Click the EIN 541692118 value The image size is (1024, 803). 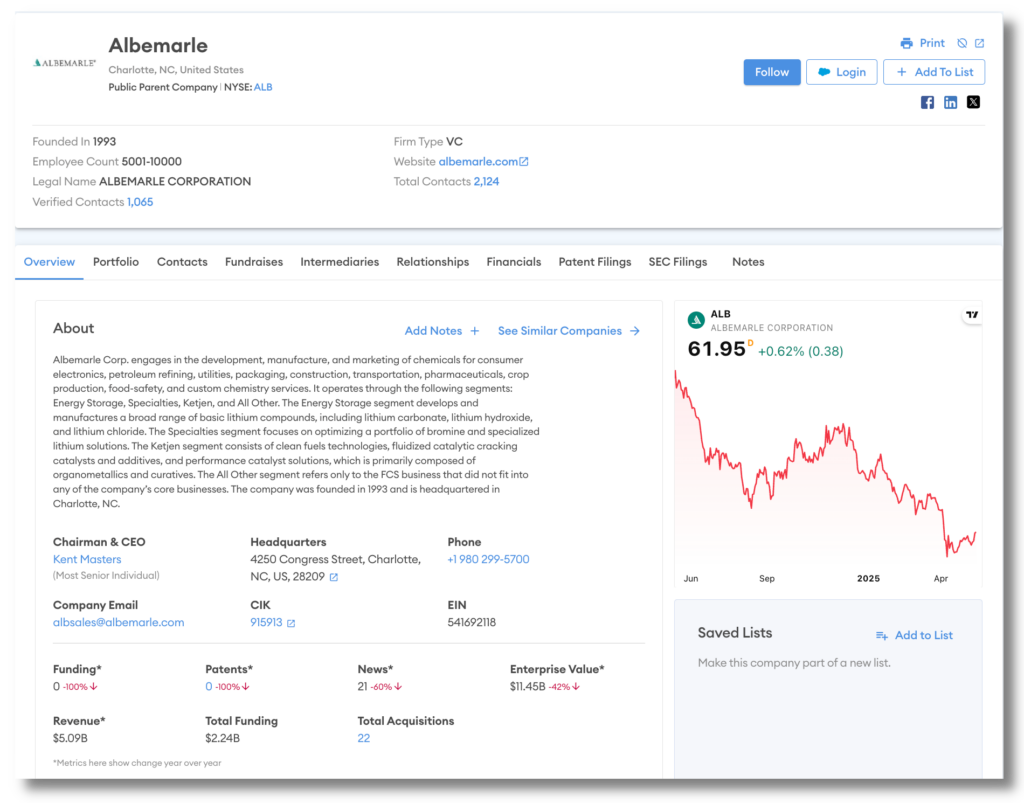point(472,622)
